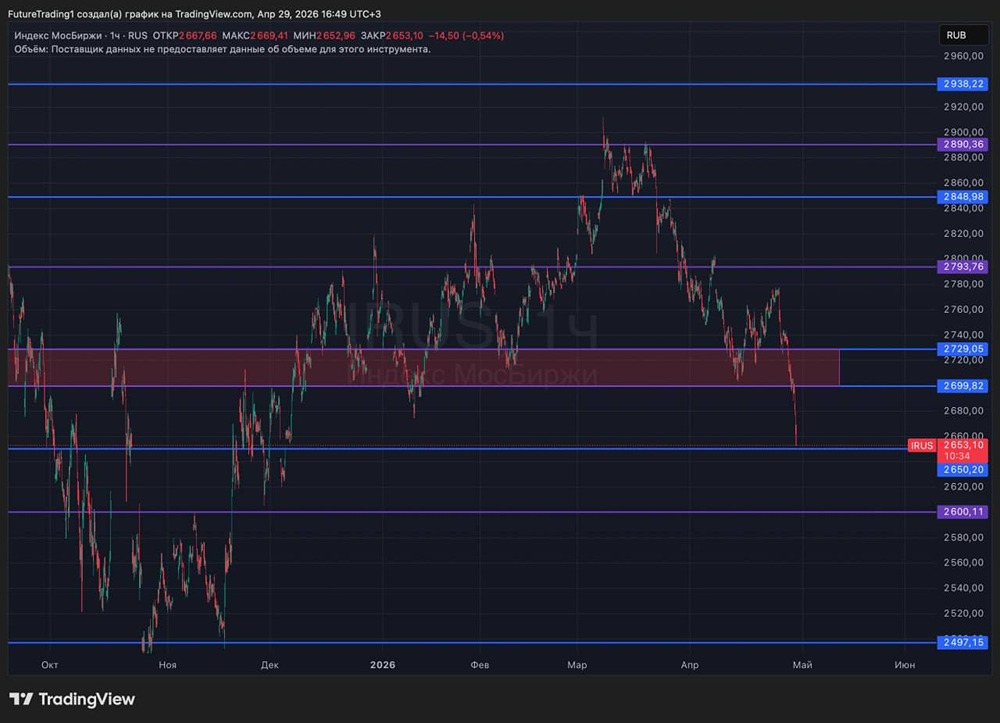Click the 2860,00 price scale tick
This screenshot has width=1000, height=723.
click(963, 183)
